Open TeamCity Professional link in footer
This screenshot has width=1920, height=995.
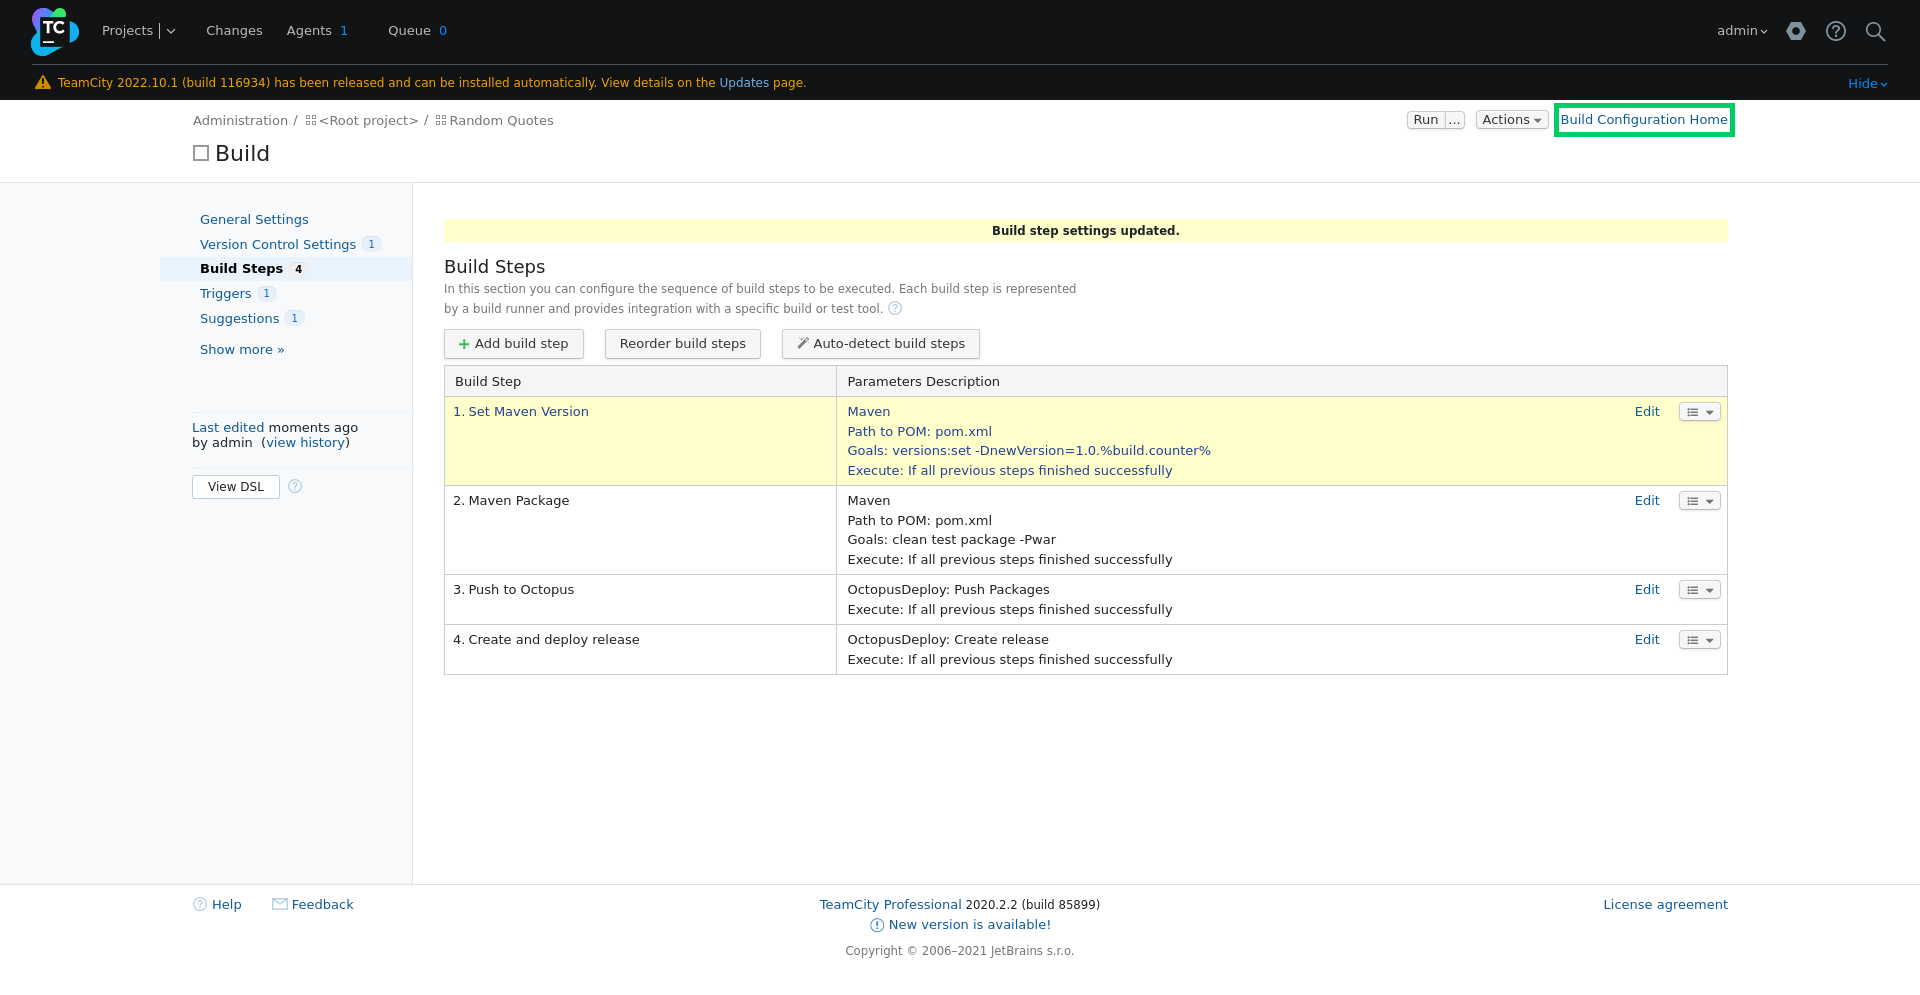pos(890,905)
